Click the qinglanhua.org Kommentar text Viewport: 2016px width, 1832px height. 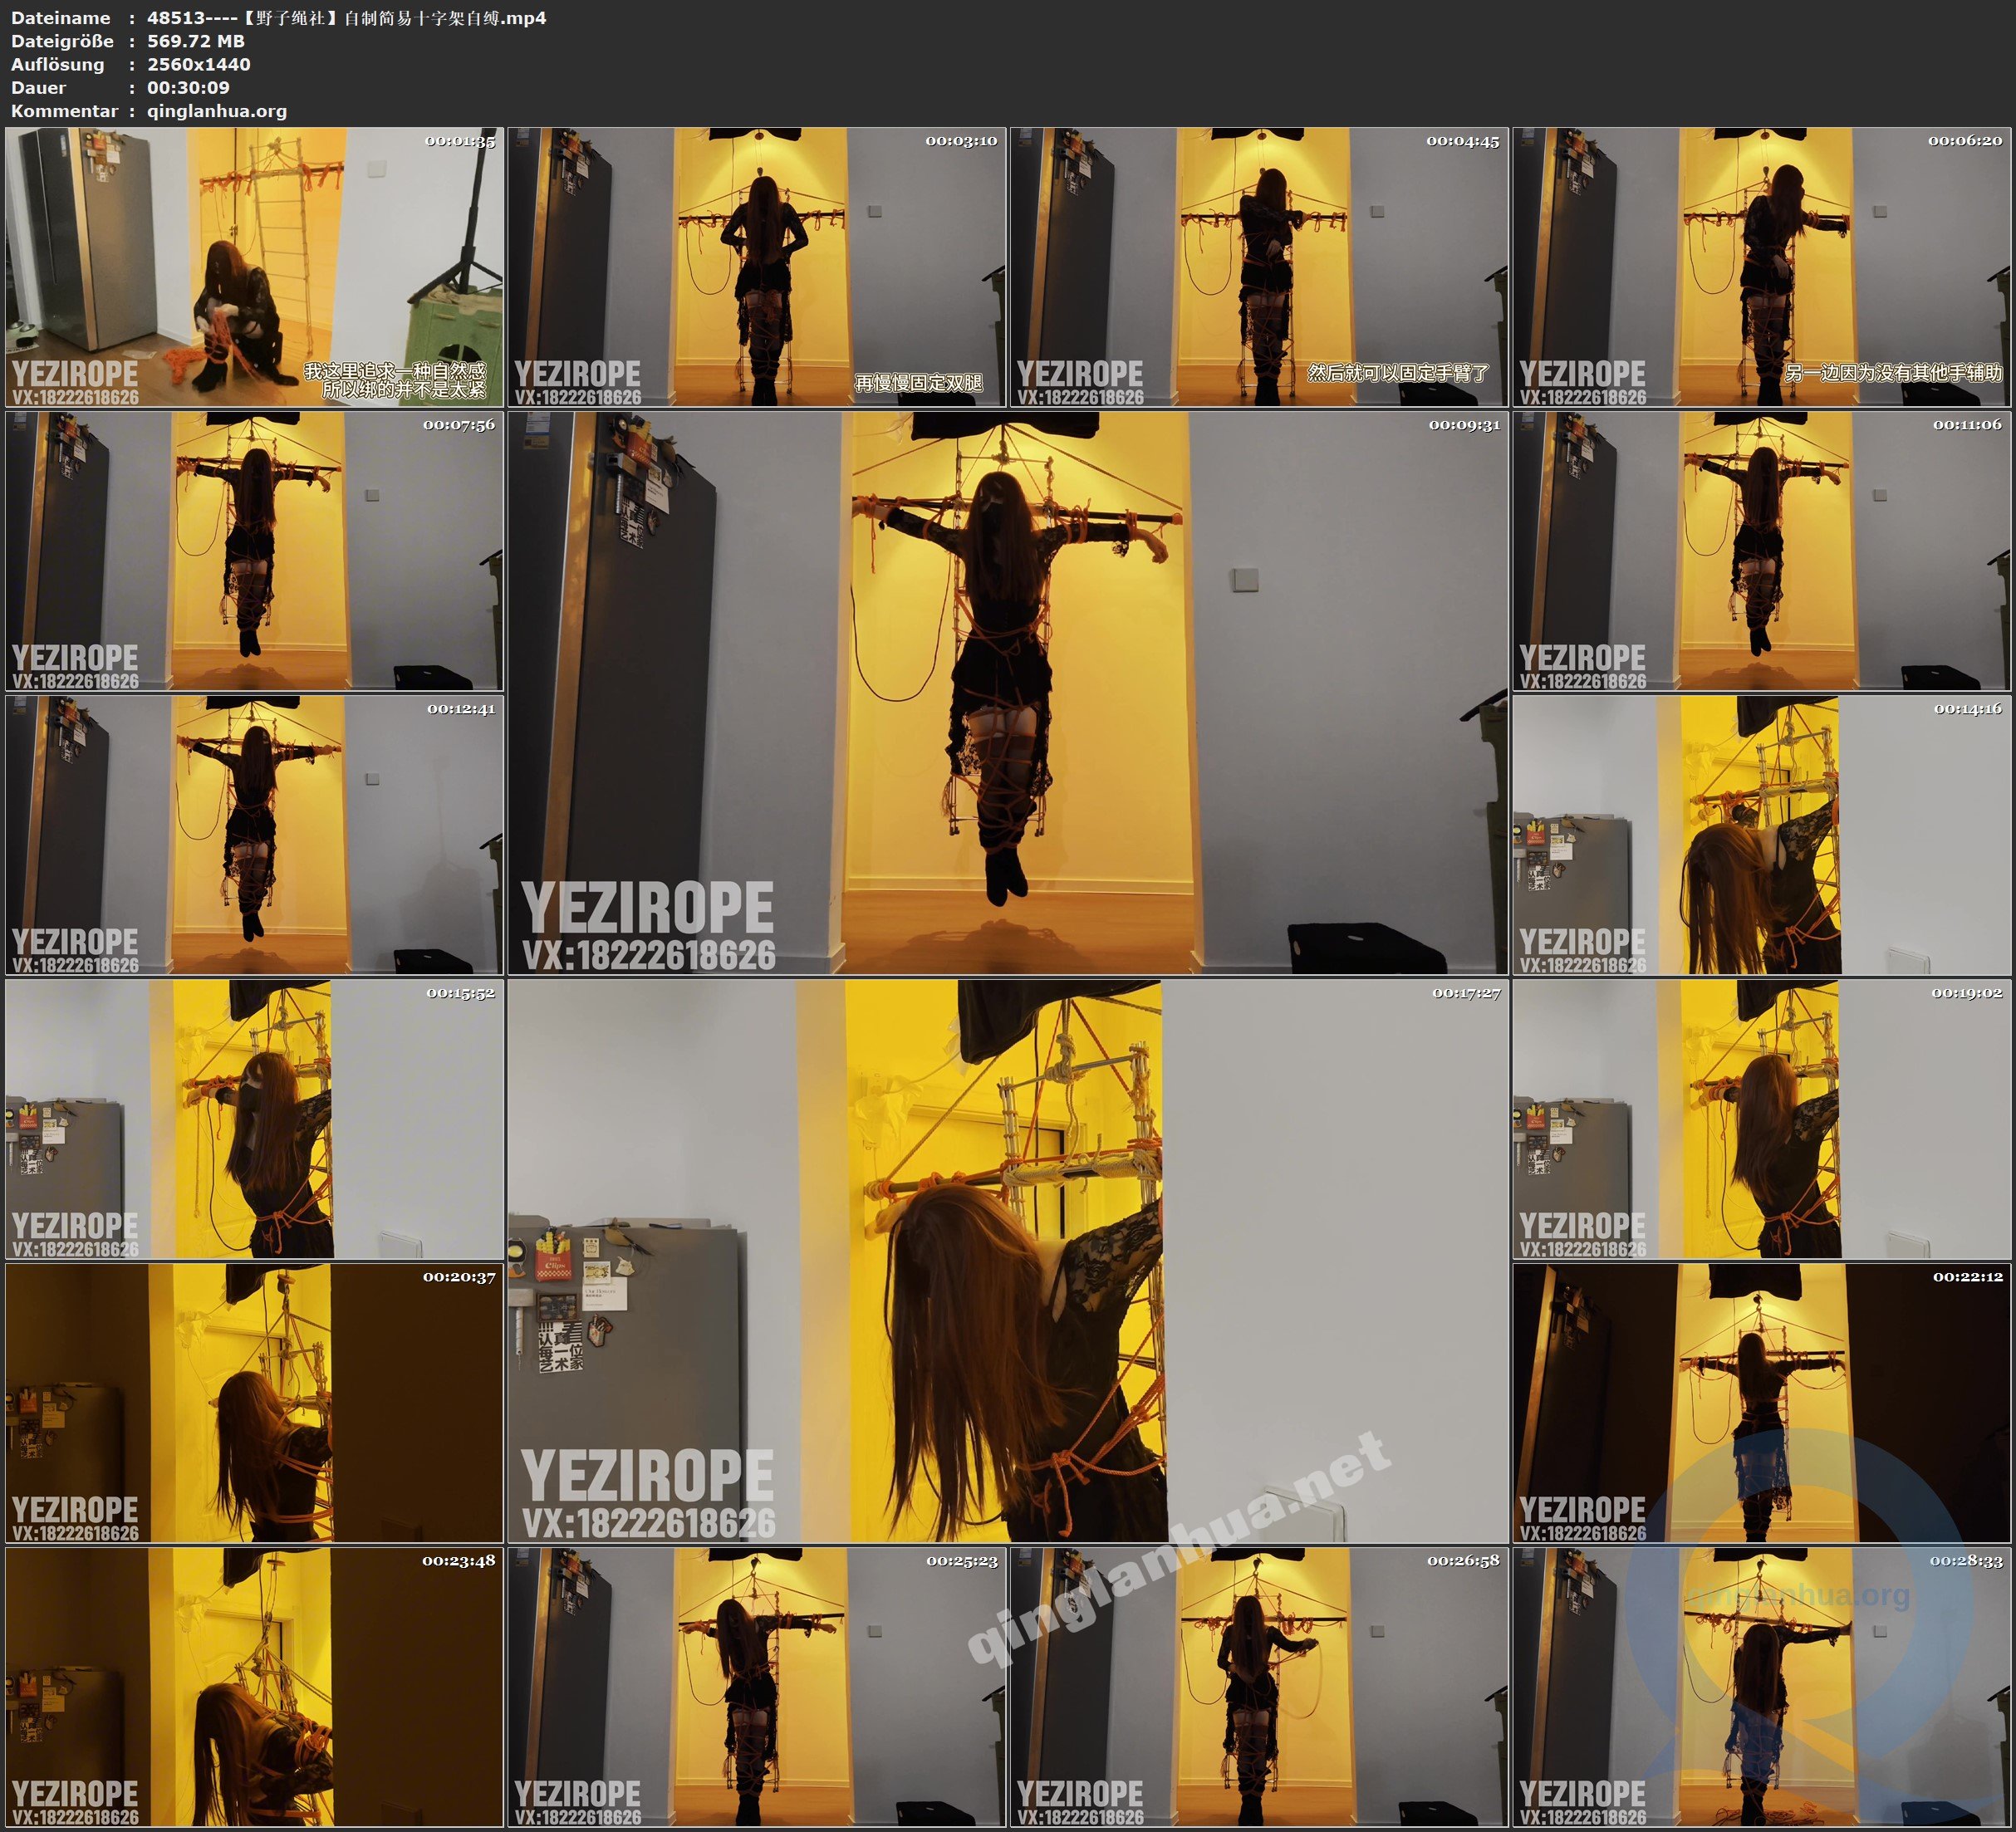217,111
